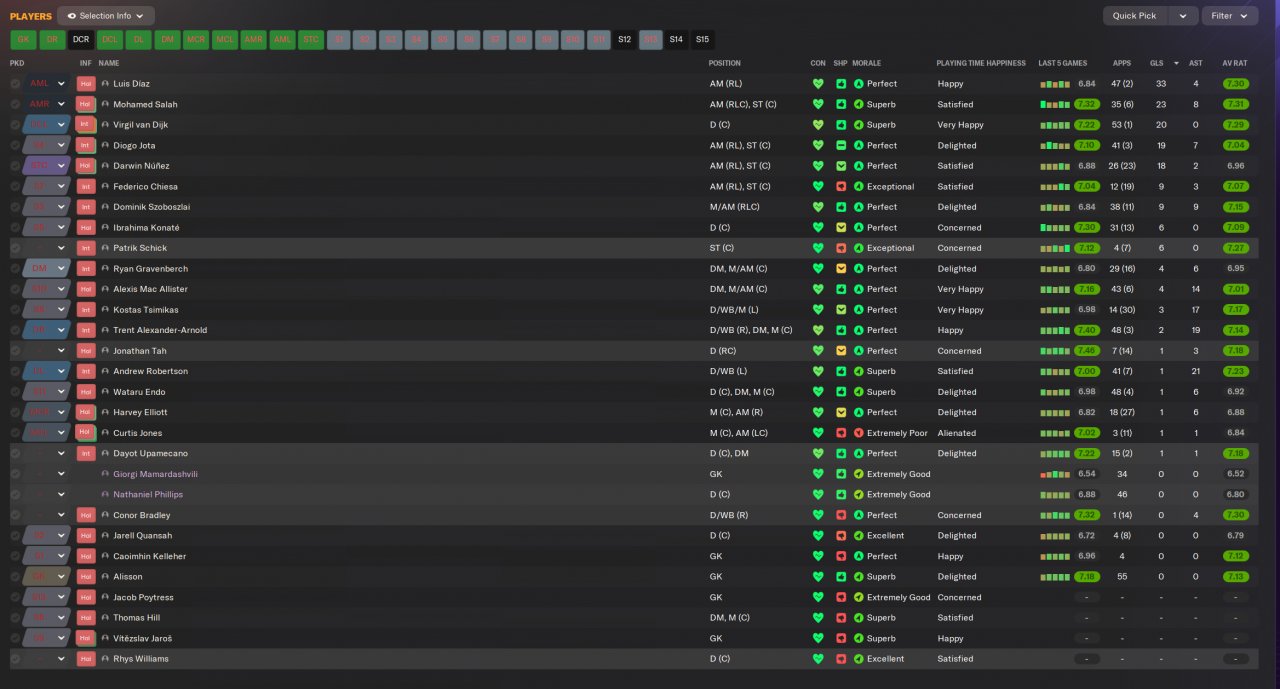
Task: Click the Int info badge next to Virgil van Dijk
Action: pos(86,125)
